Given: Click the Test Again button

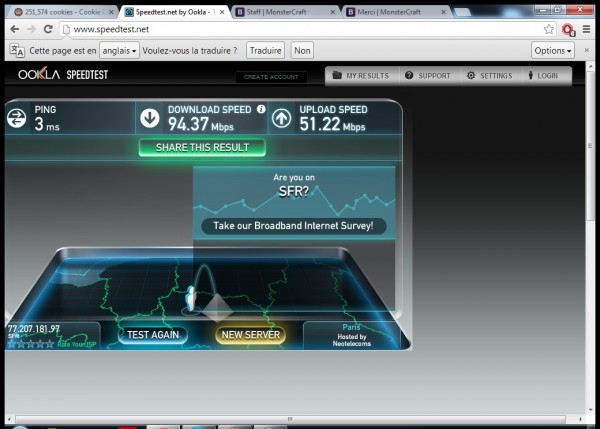Looking at the screenshot, I should [153, 335].
